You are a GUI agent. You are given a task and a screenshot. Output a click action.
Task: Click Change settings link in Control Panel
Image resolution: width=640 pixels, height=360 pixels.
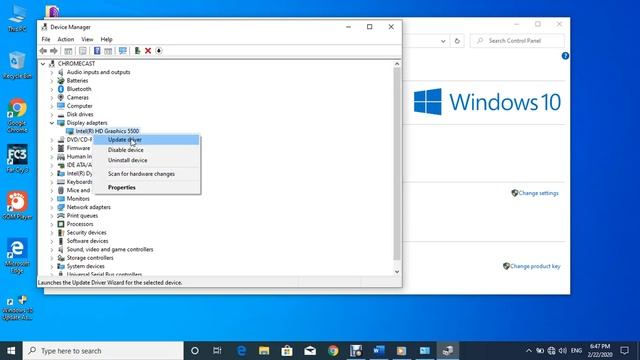(538, 193)
